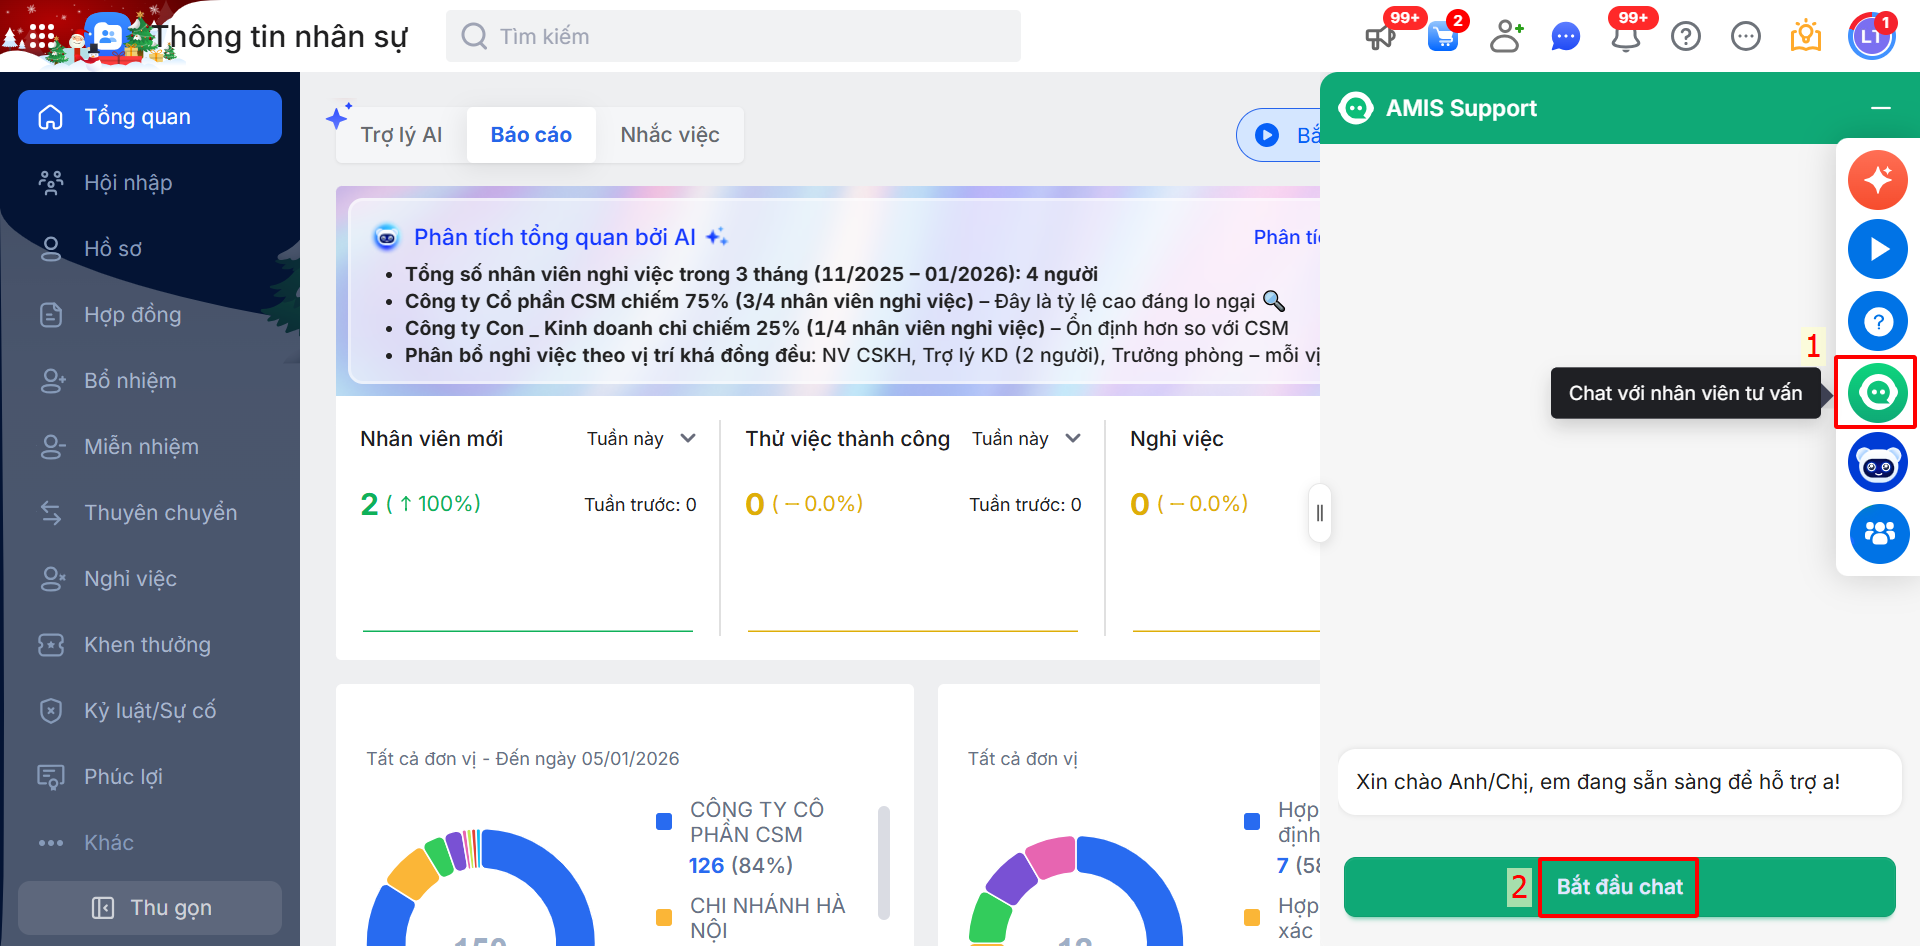This screenshot has height=946, width=1920.
Task: Open Phúc lợi in the sidebar
Action: coord(150,777)
